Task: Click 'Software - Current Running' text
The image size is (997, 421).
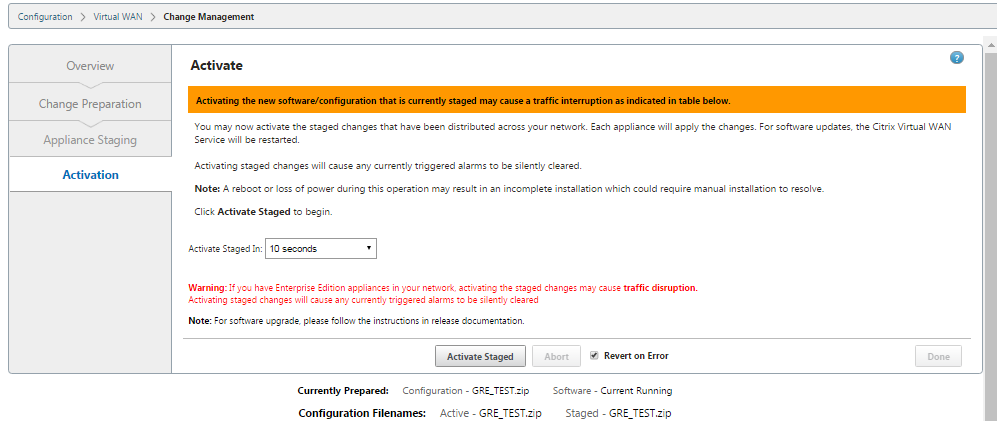Action: click(612, 390)
